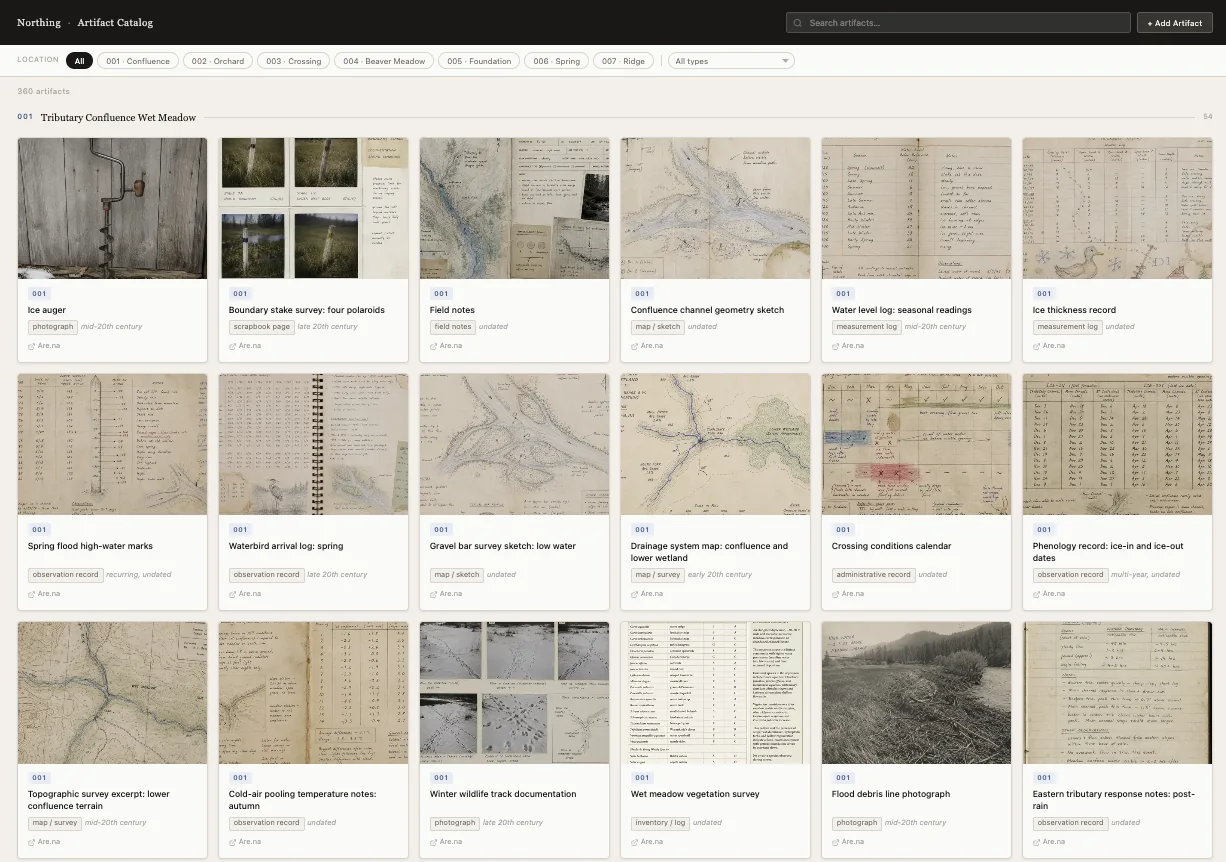Click title 'Phenology record: ice-in and ice-out dates'
The height and width of the screenshot is (862, 1226).
pyautogui.click(x=1108, y=552)
